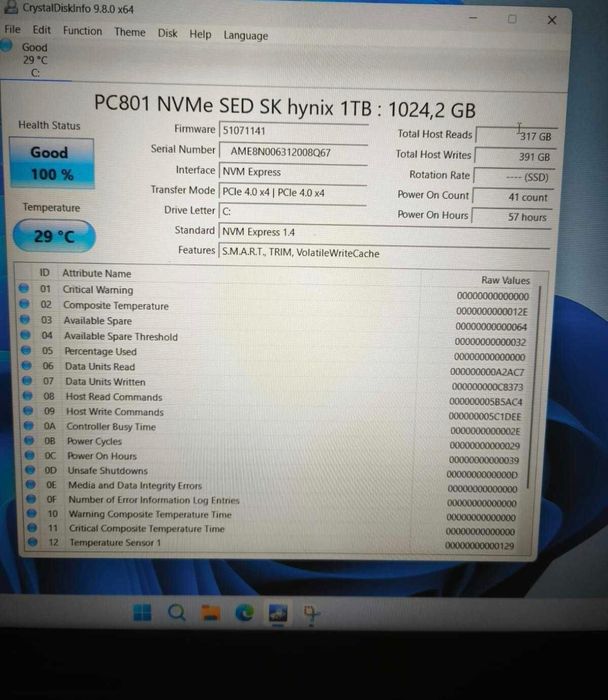This screenshot has height=700, width=608.
Task: Click the Transfer Mode field PCIe 4.0 x4
Action: (x=292, y=192)
